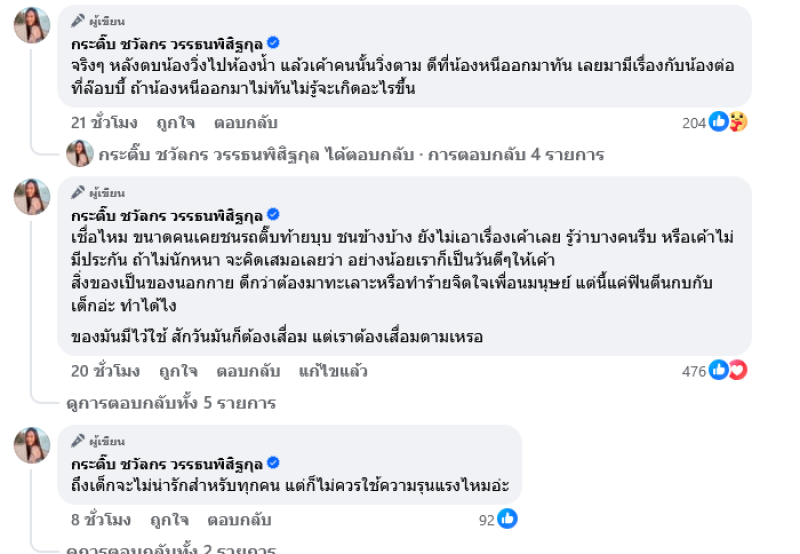800x554 pixels.
Task: Click the verified badge on the second comment
Action: [273, 215]
